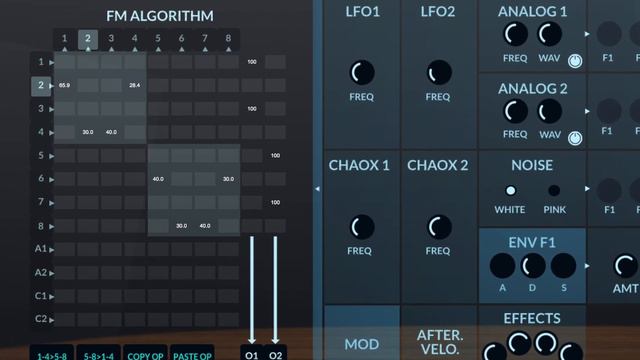Select the C2 modulator row

pos(42,319)
